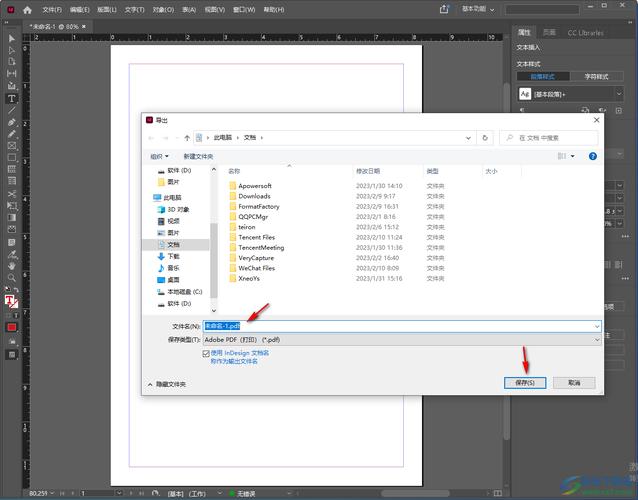Open the TencentMeeting folder
This screenshot has height=500, width=638.
pos(261,247)
